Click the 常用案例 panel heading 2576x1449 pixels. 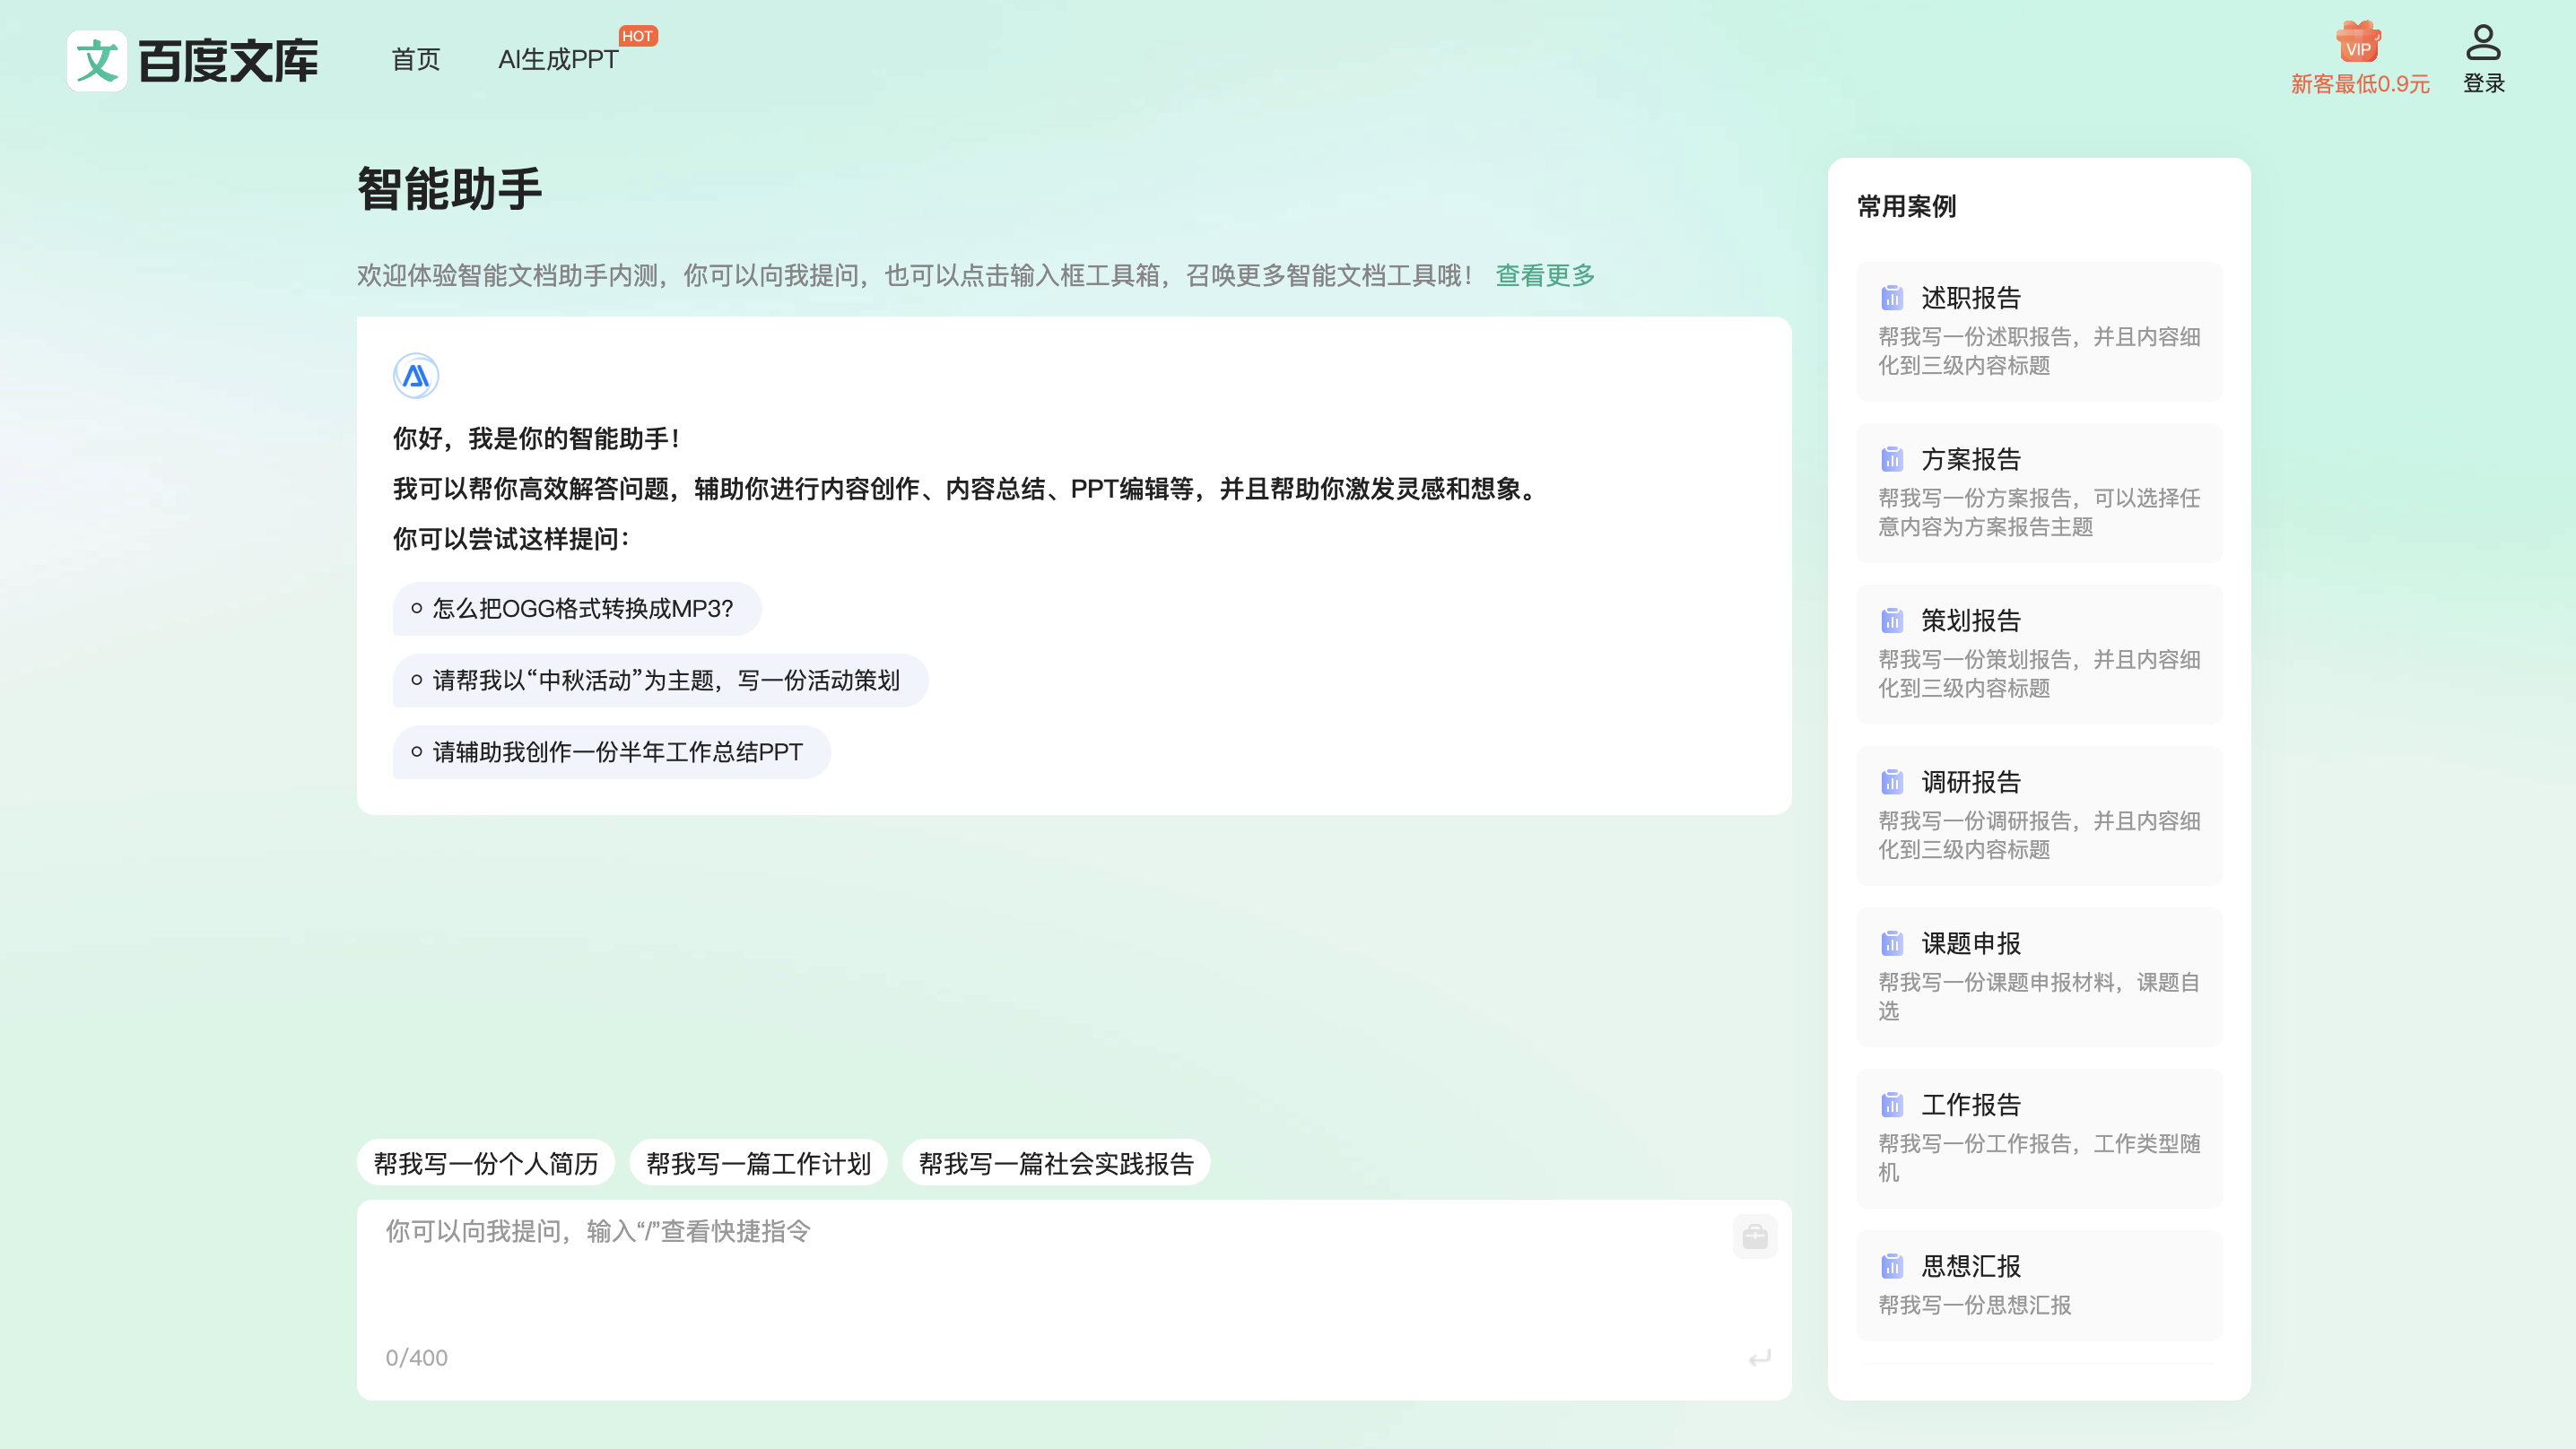[x=1907, y=207]
